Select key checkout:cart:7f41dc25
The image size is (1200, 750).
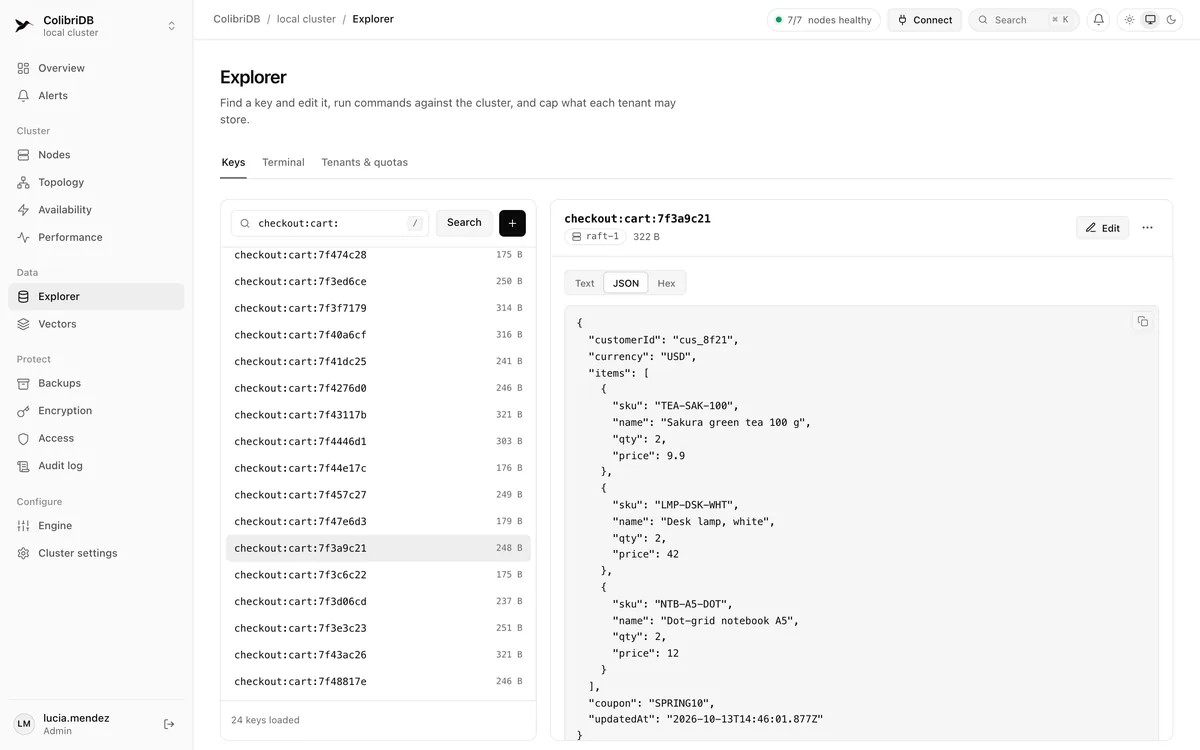(378, 362)
